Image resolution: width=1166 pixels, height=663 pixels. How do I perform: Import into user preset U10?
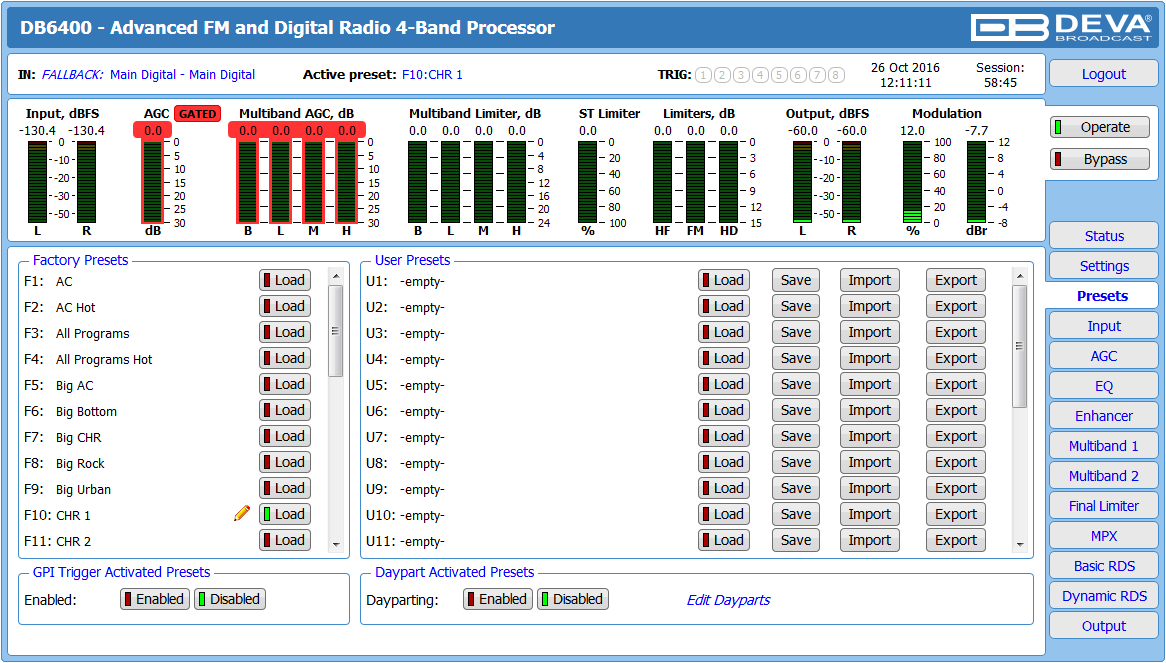(x=869, y=514)
